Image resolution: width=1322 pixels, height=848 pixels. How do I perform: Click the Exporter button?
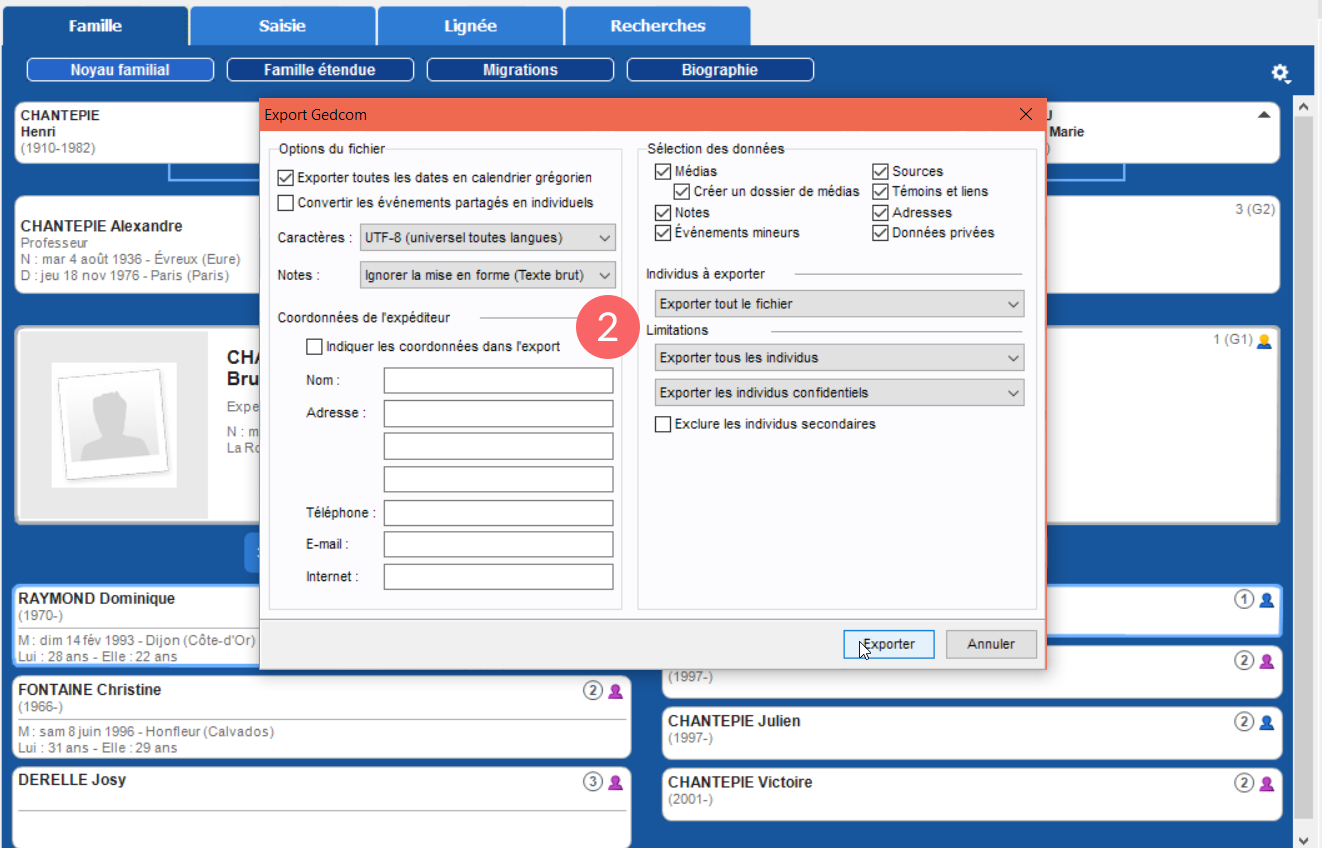888,644
